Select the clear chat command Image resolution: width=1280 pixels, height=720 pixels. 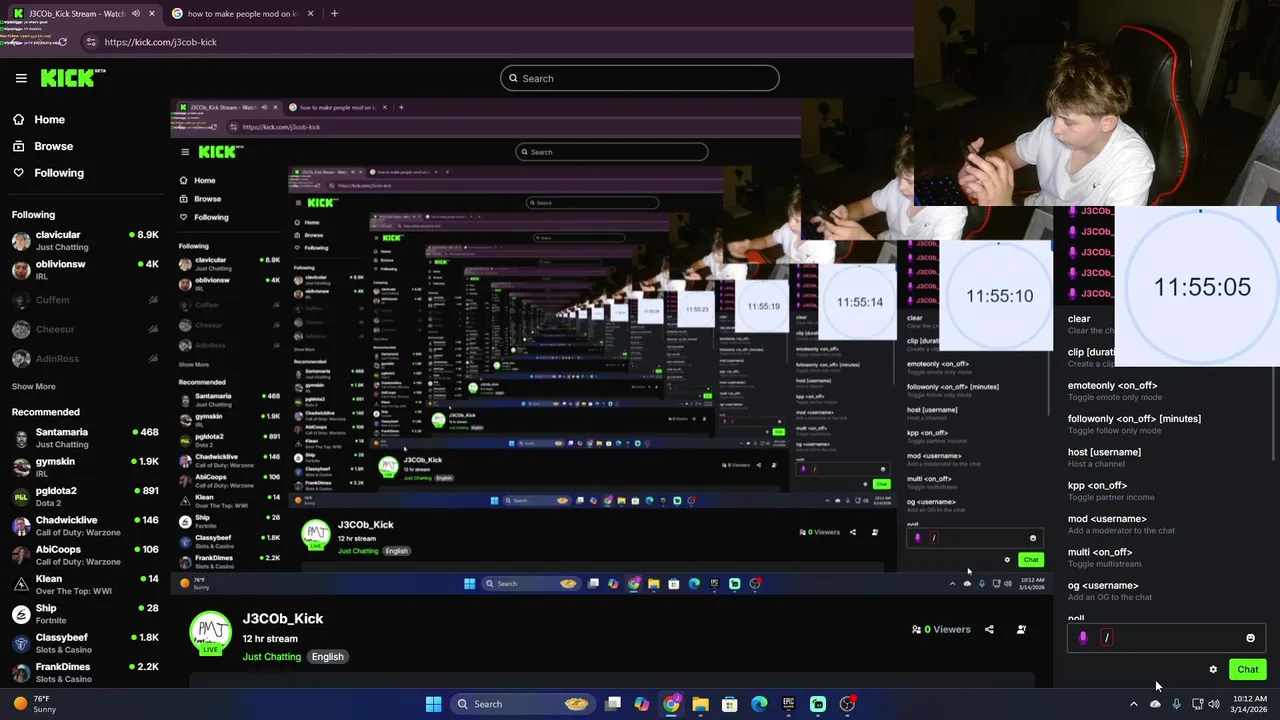1090,324
